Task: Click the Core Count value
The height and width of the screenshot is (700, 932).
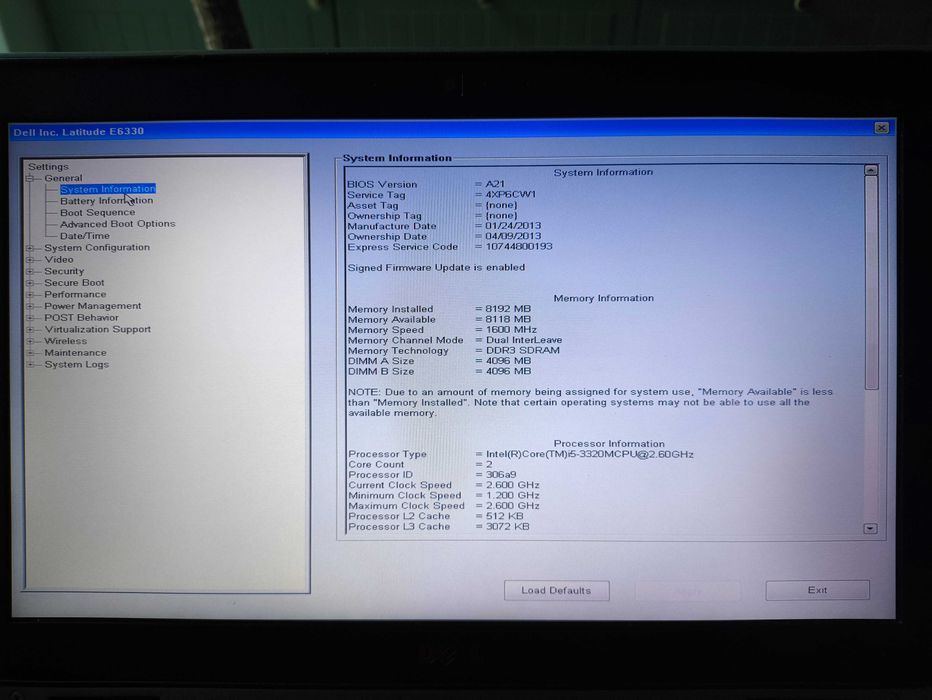Action: click(x=489, y=464)
